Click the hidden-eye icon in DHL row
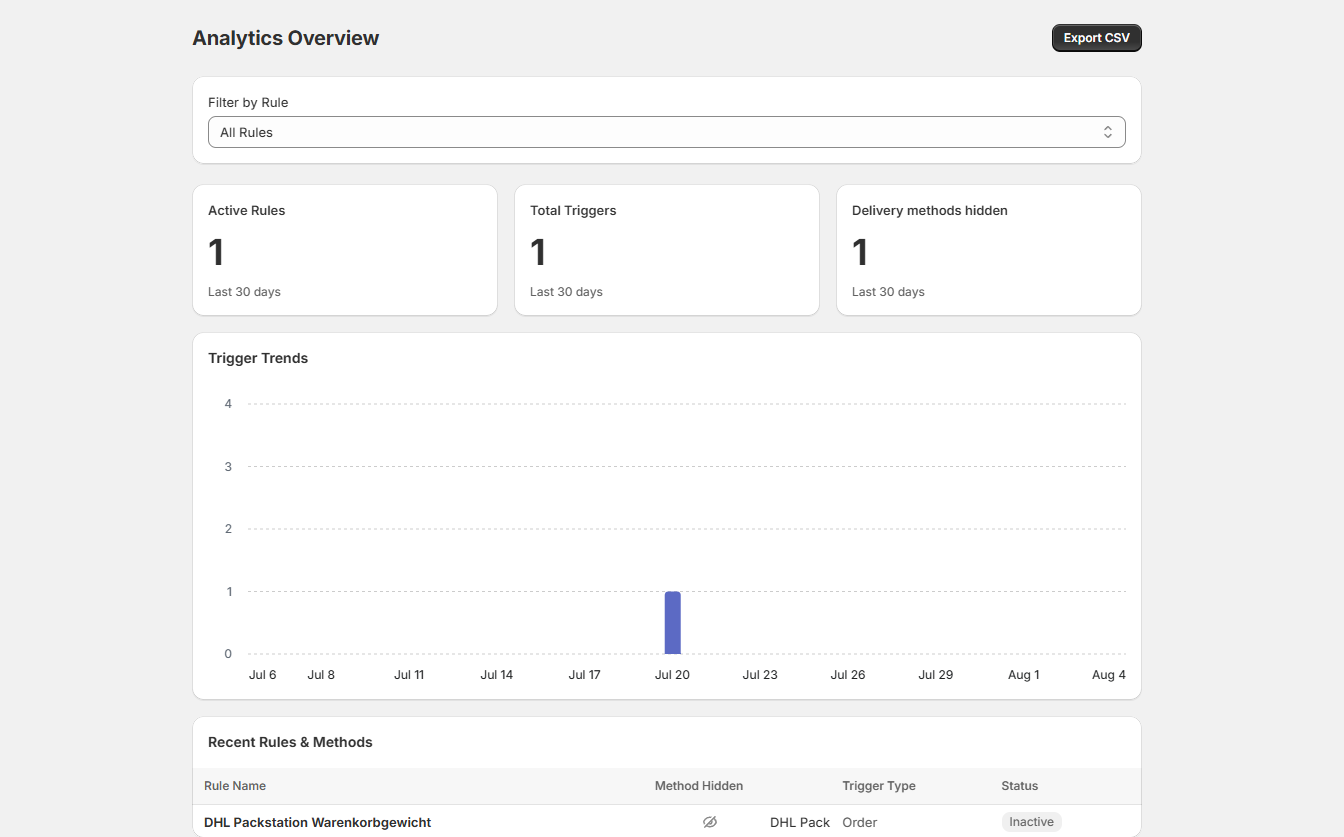Image resolution: width=1344 pixels, height=837 pixels. pos(710,822)
